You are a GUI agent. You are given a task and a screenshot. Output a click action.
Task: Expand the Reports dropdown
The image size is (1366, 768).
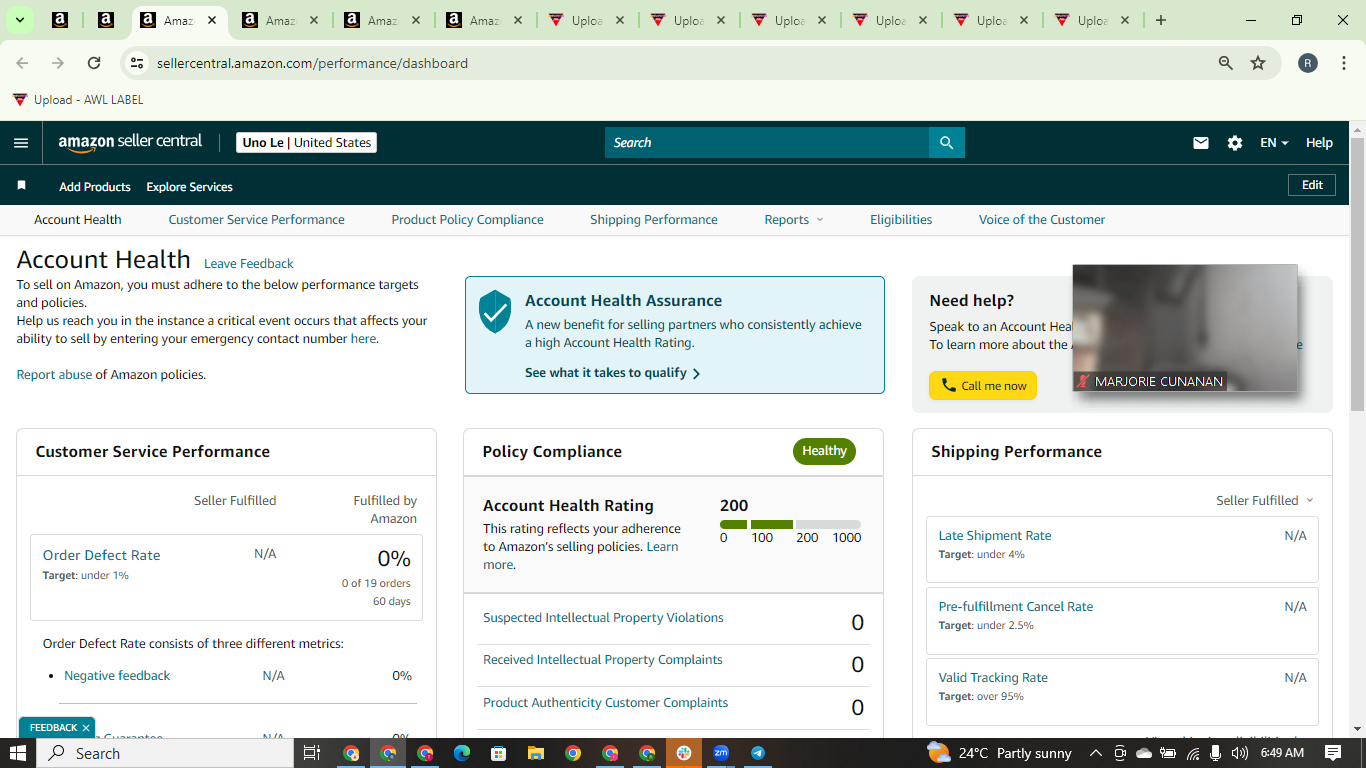coord(794,220)
